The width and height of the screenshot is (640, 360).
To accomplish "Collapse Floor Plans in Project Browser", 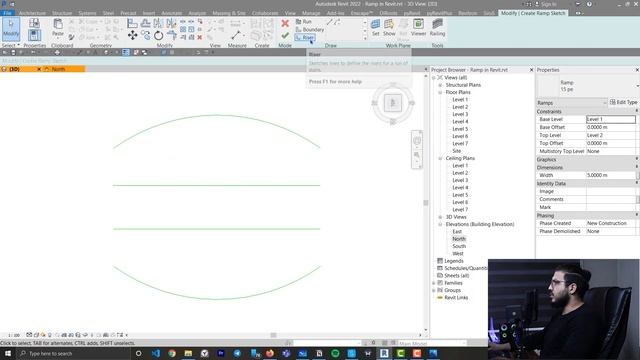I will pyautogui.click(x=440, y=92).
